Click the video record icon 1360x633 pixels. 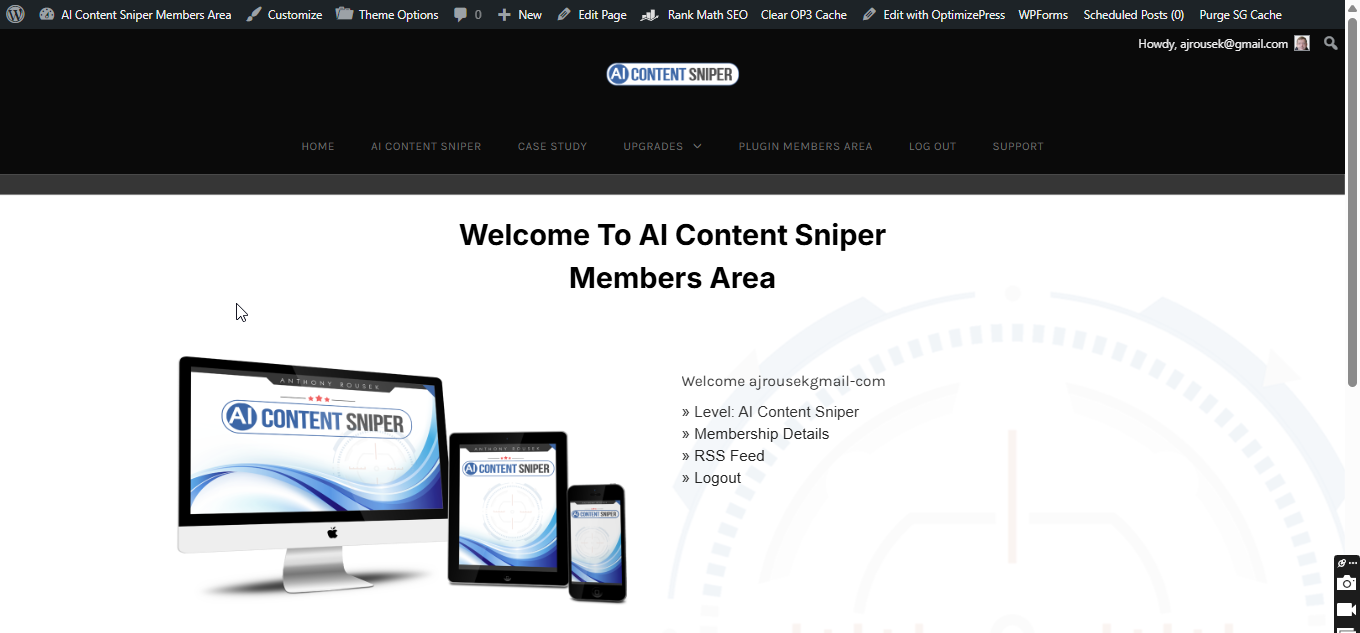1347,609
